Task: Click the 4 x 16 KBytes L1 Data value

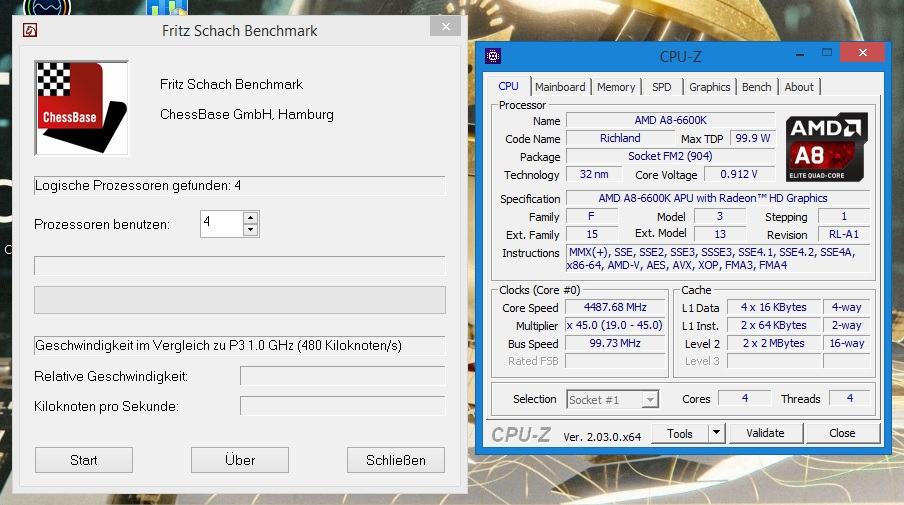Action: coord(774,307)
